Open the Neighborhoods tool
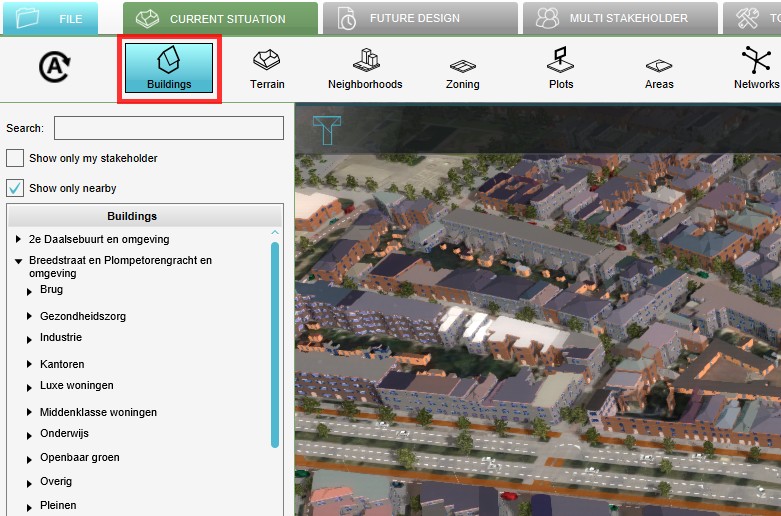The image size is (781, 516). [365, 68]
